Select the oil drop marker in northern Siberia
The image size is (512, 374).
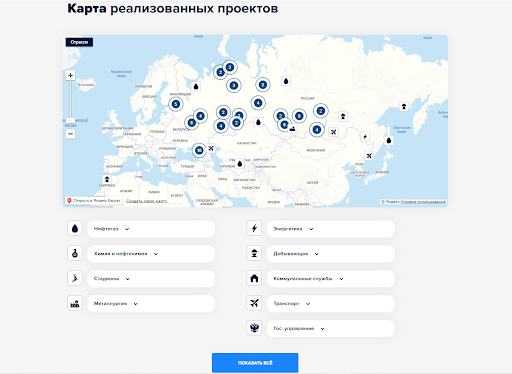pyautogui.click(x=286, y=81)
